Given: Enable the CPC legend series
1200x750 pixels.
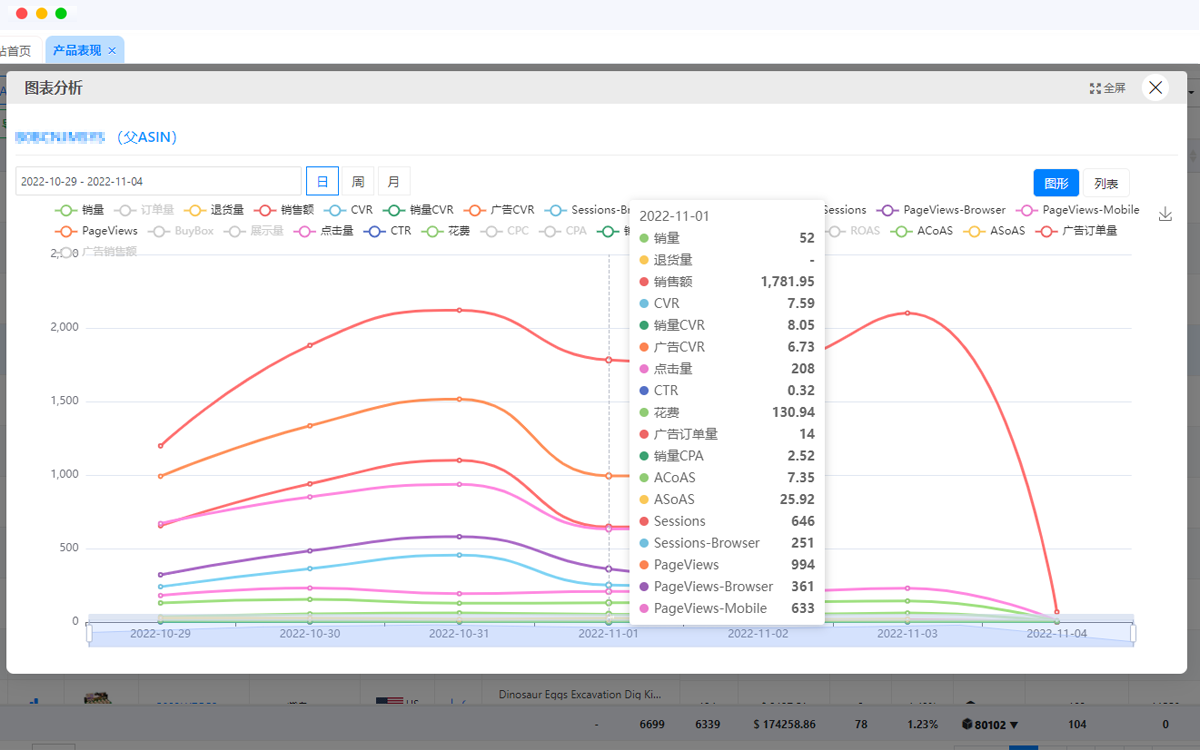Looking at the screenshot, I should 504,231.
